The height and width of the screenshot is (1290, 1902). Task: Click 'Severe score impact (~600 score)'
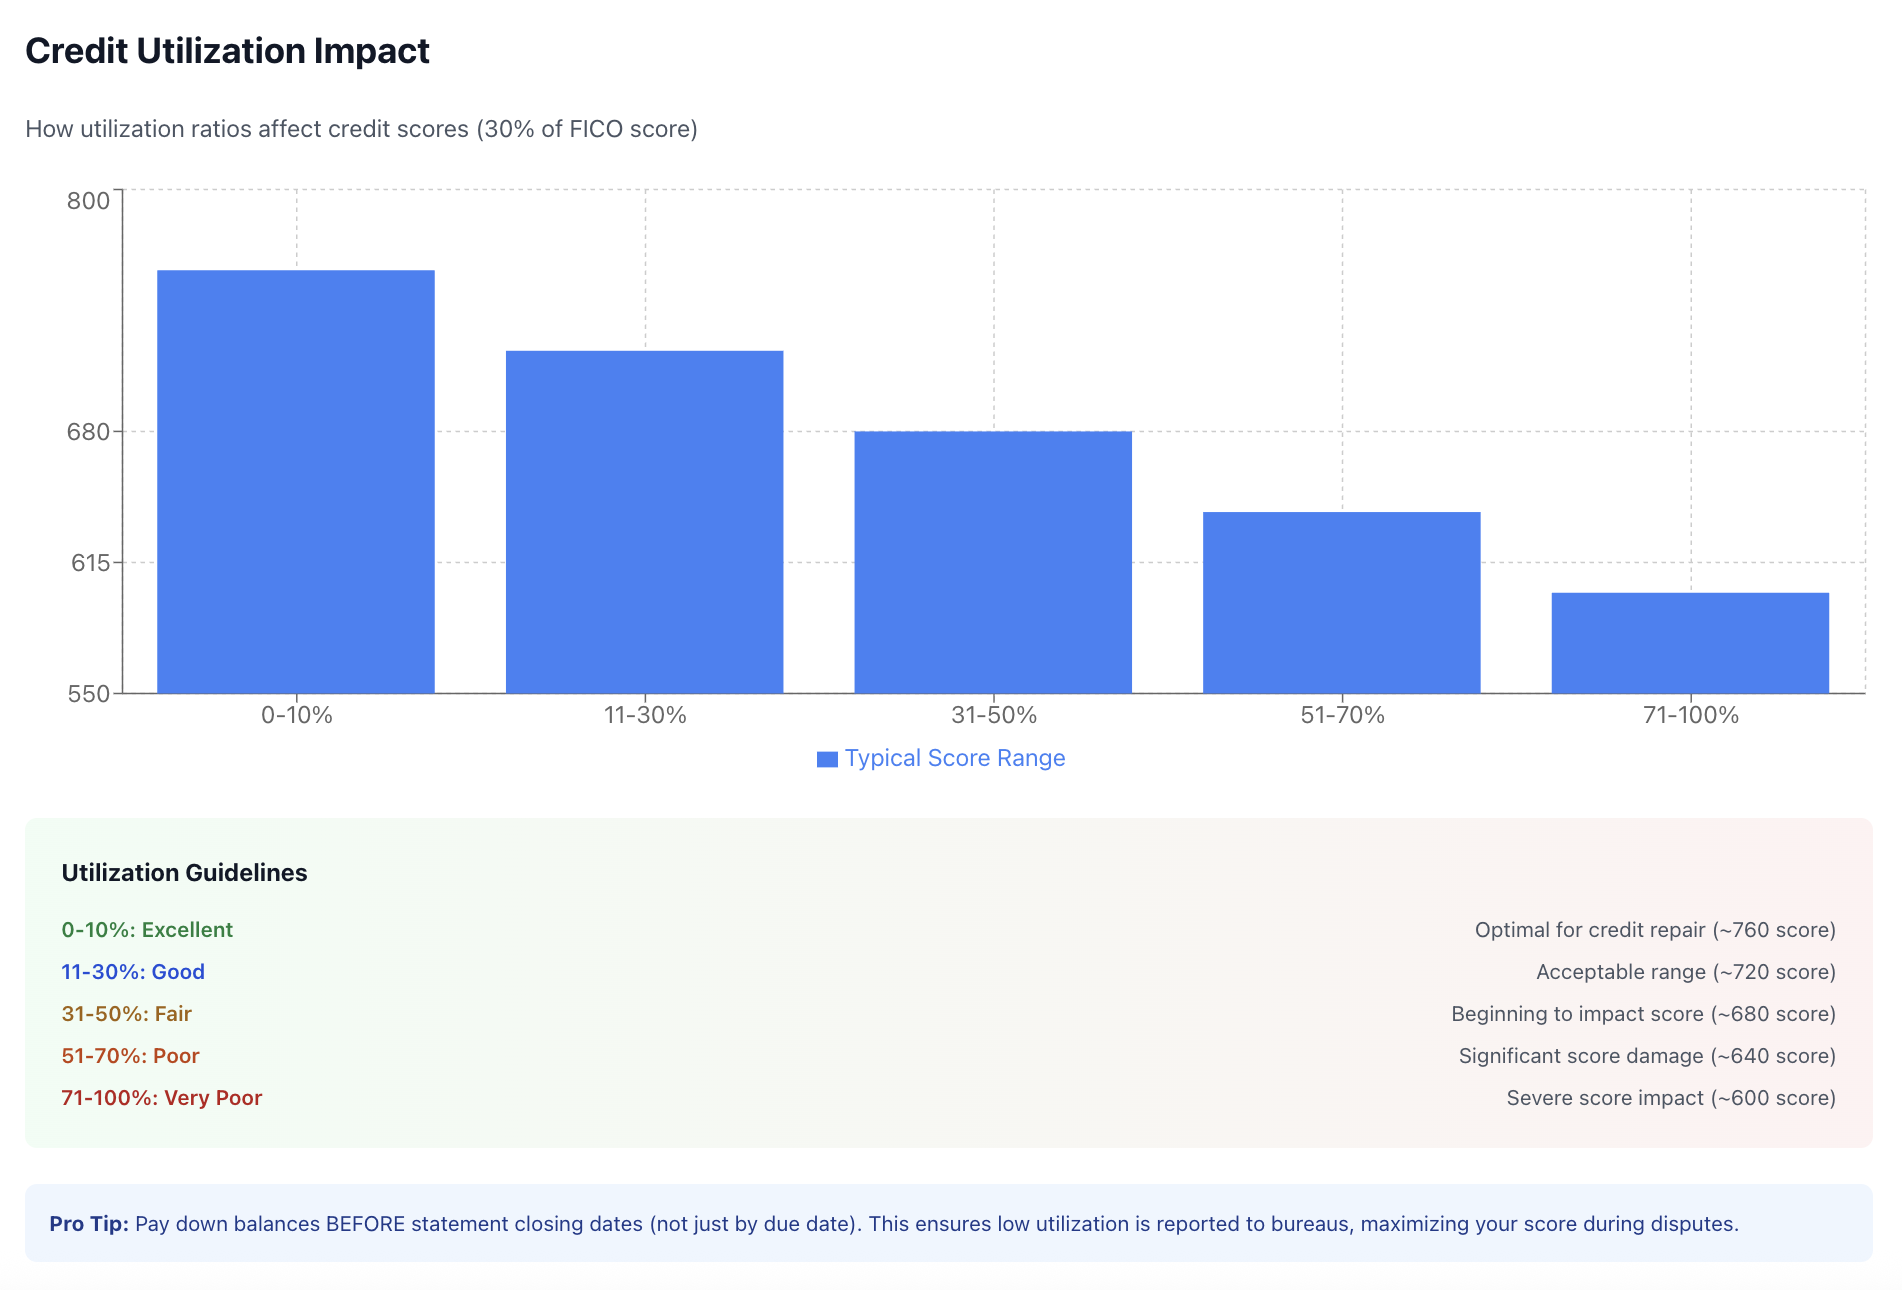tap(1671, 1098)
